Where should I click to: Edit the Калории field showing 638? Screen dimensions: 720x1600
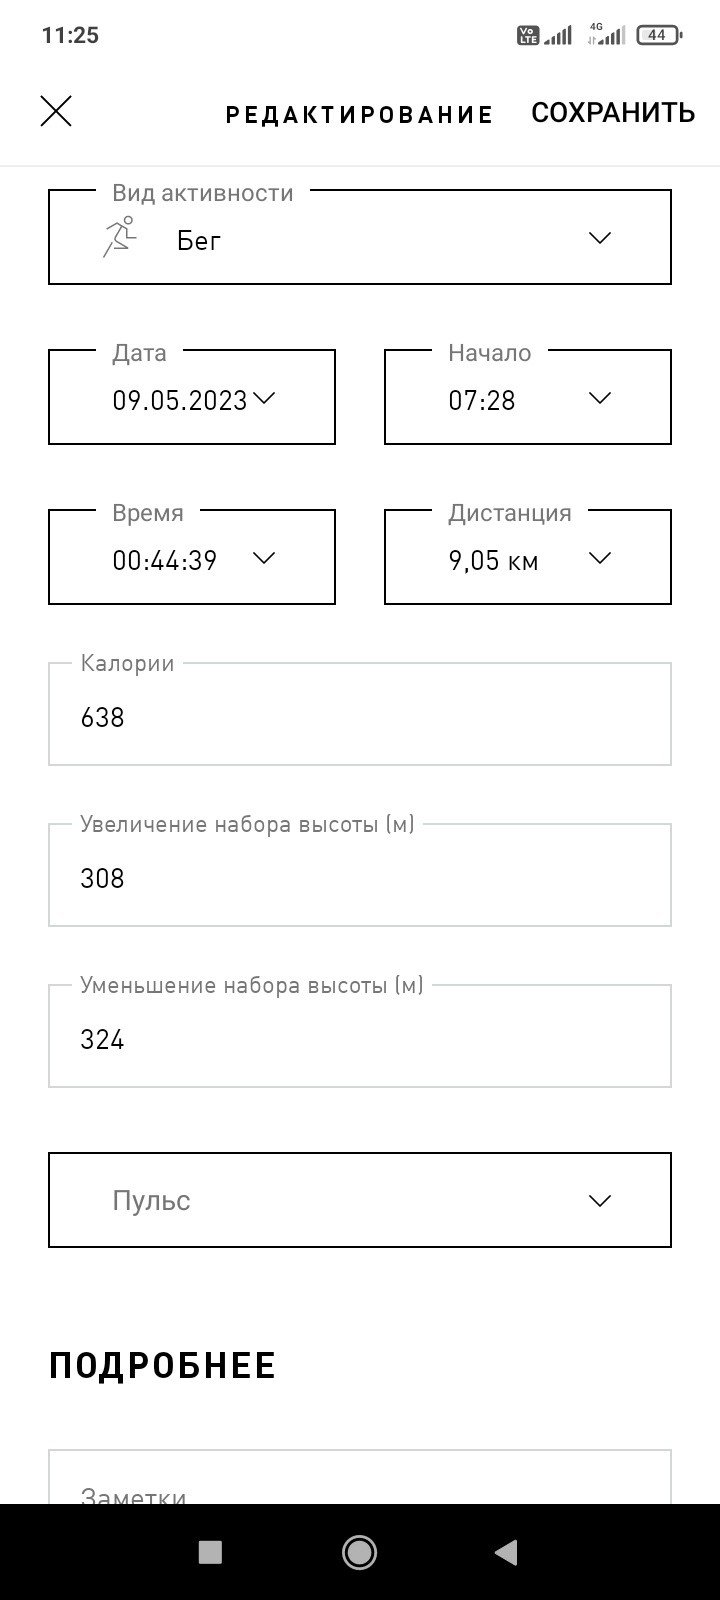pyautogui.click(x=360, y=714)
